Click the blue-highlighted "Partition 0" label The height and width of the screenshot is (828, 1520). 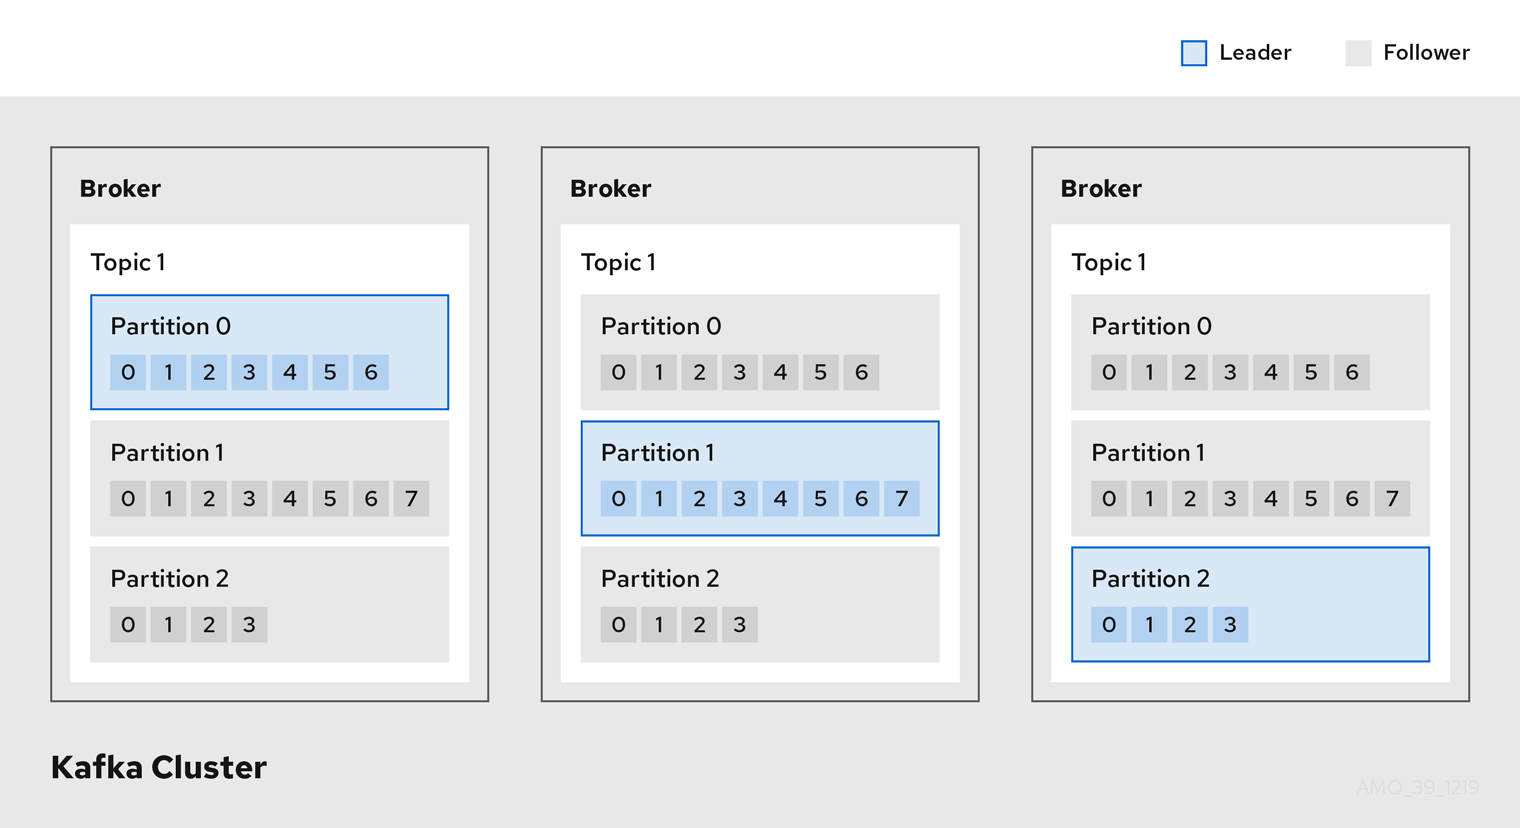pyautogui.click(x=170, y=327)
